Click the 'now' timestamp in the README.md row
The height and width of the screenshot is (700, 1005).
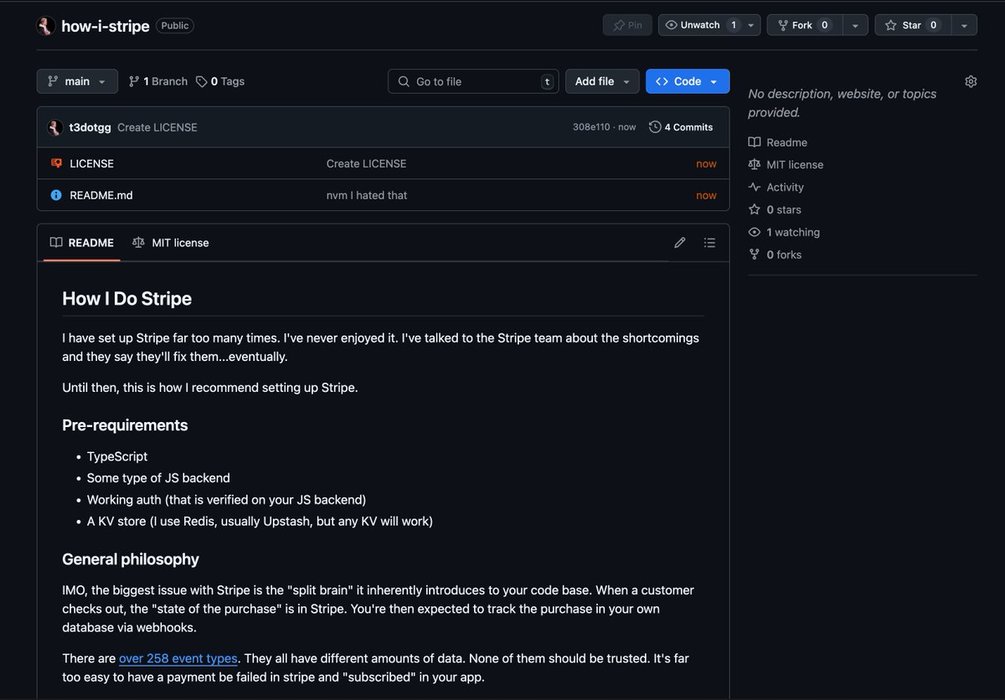point(706,195)
